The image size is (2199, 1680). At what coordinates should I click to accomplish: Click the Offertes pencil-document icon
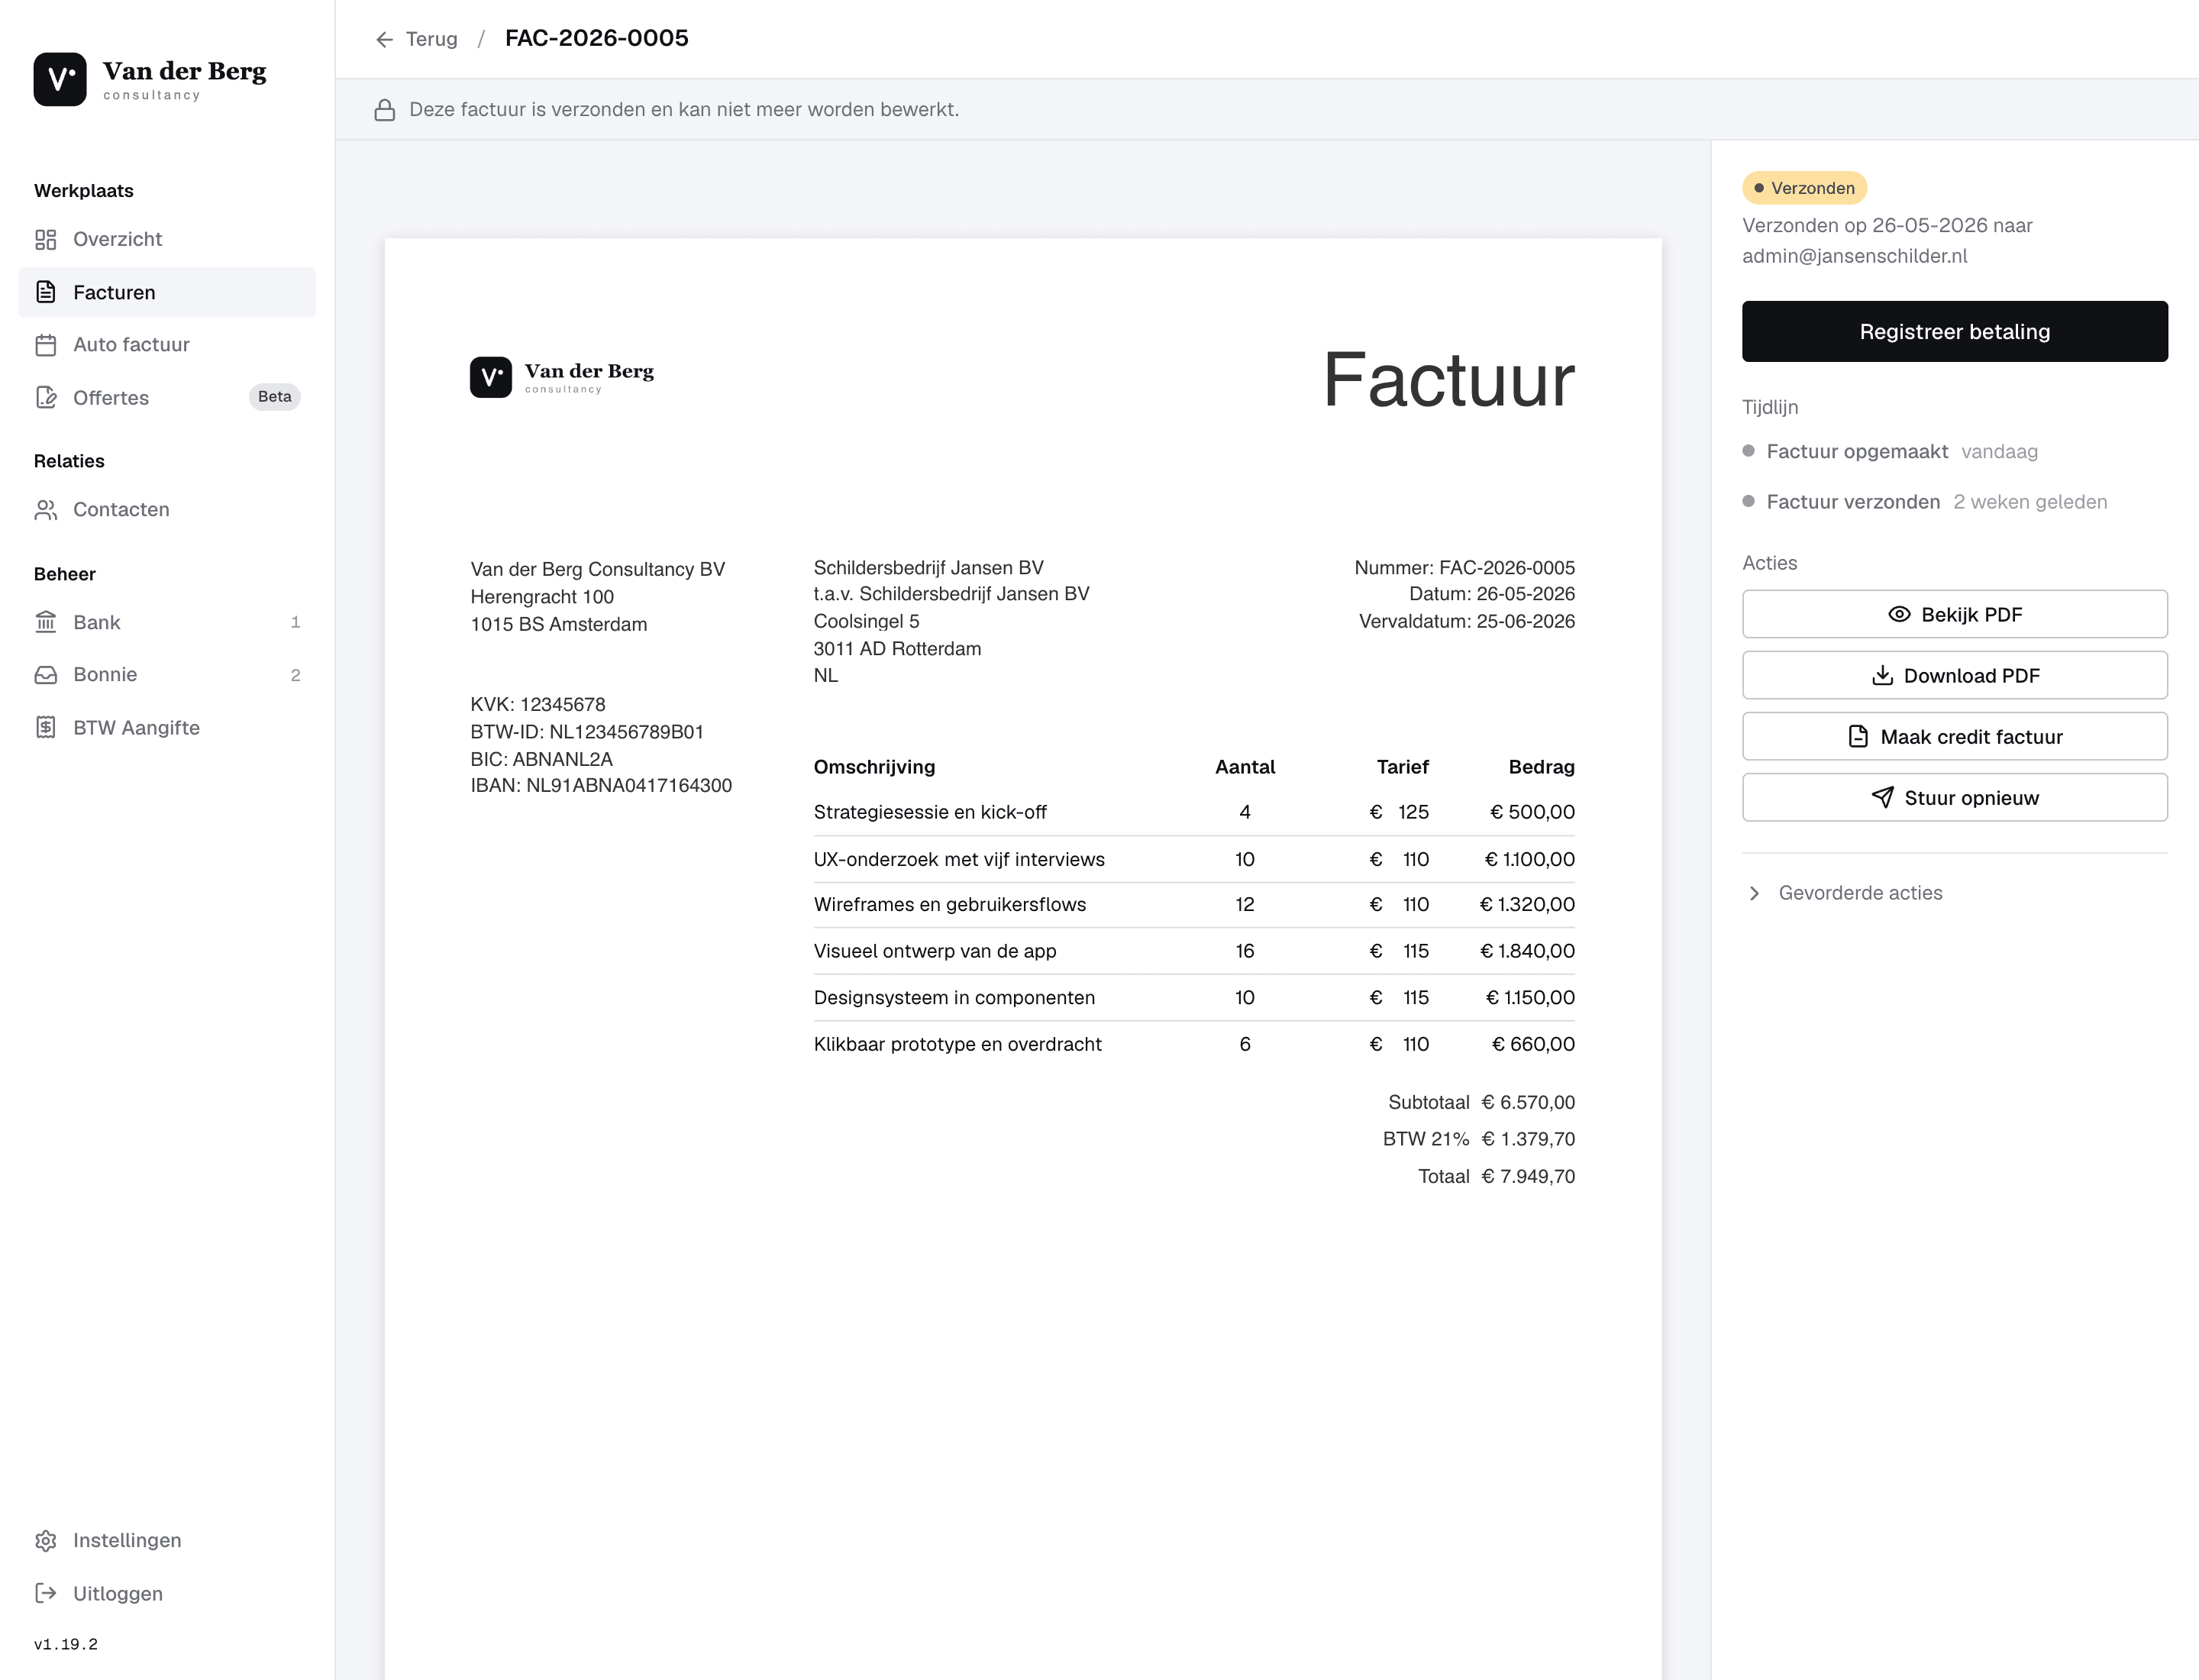pos(46,398)
